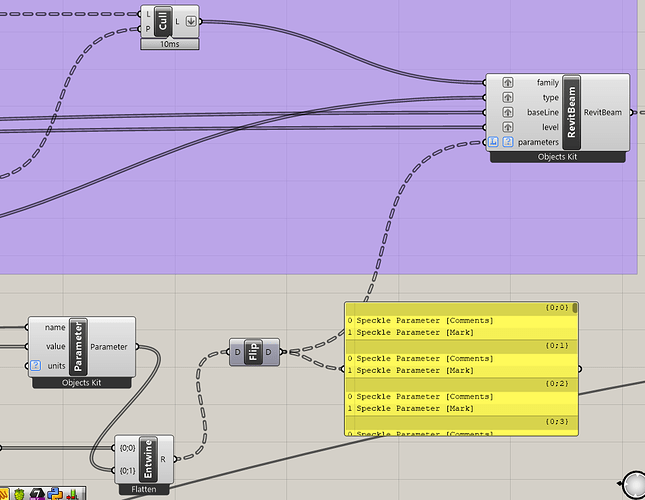Click the D input on Flip
The image size is (645, 500).
click(x=237, y=352)
